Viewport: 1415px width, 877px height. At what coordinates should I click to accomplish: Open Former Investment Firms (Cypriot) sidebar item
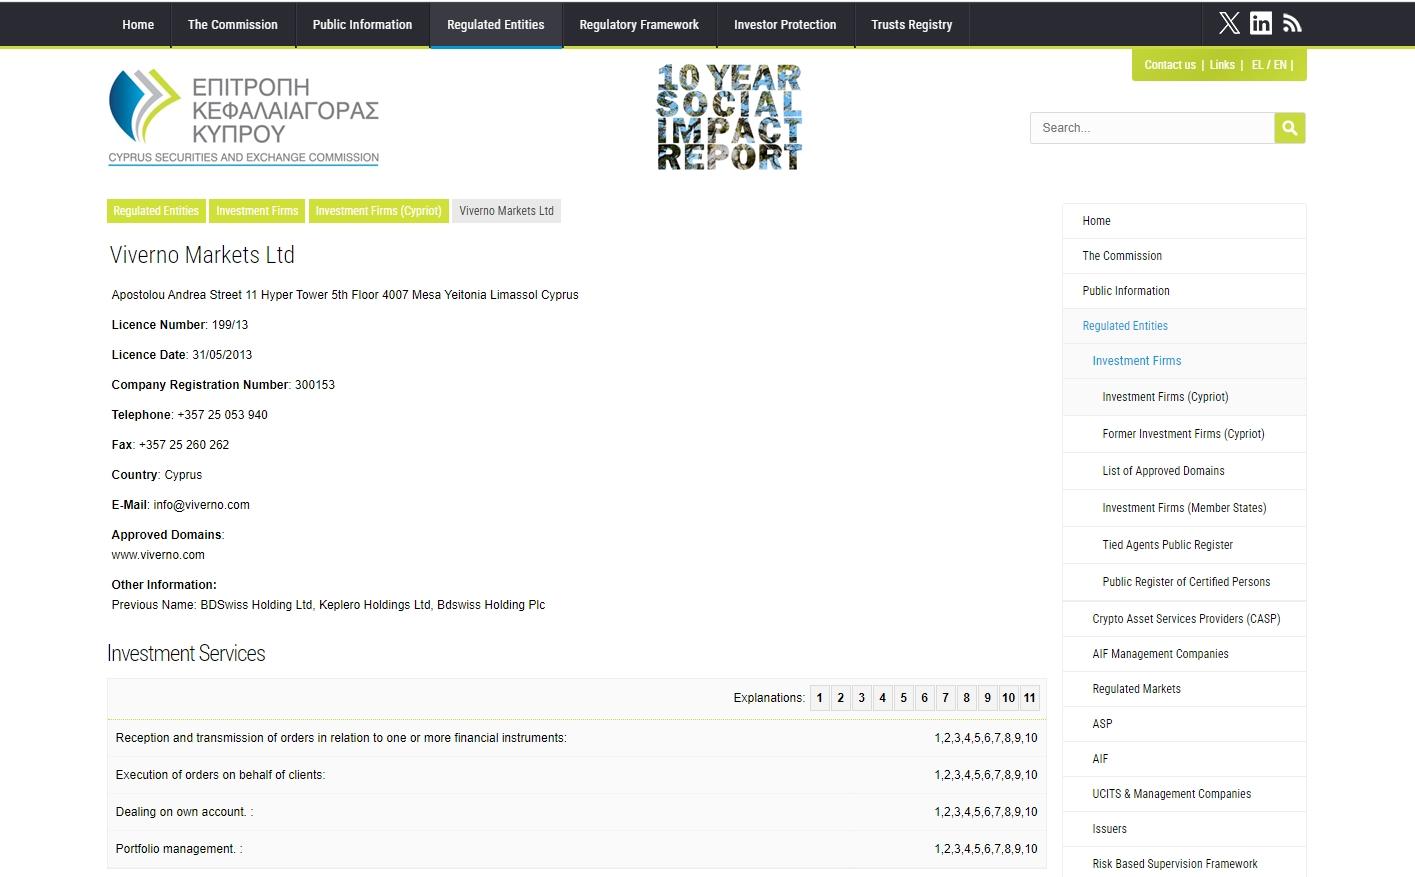(1184, 434)
